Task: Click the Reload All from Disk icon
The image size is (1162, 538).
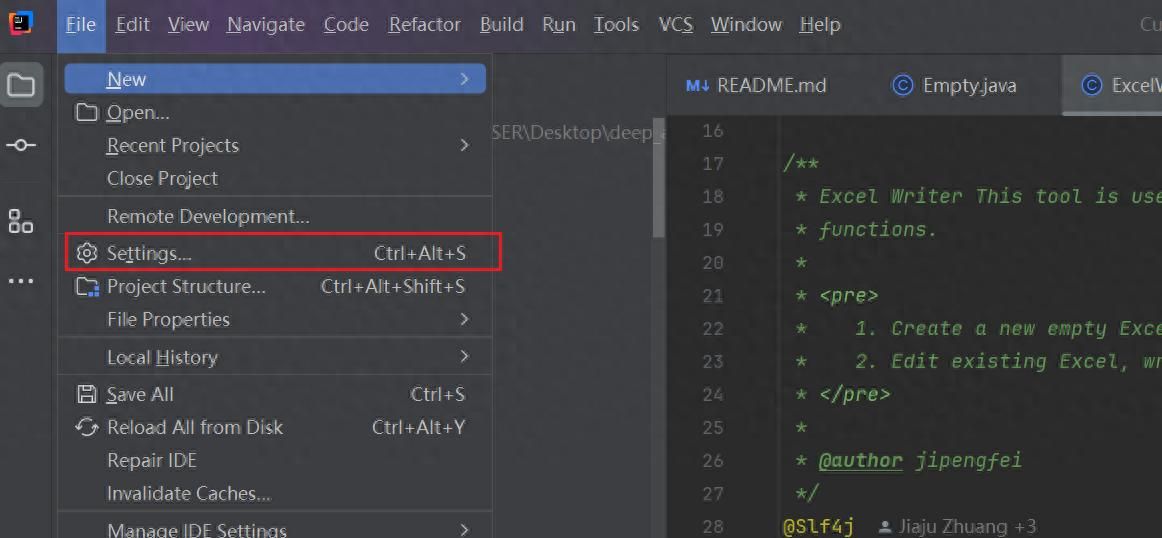Action: pyautogui.click(x=87, y=427)
